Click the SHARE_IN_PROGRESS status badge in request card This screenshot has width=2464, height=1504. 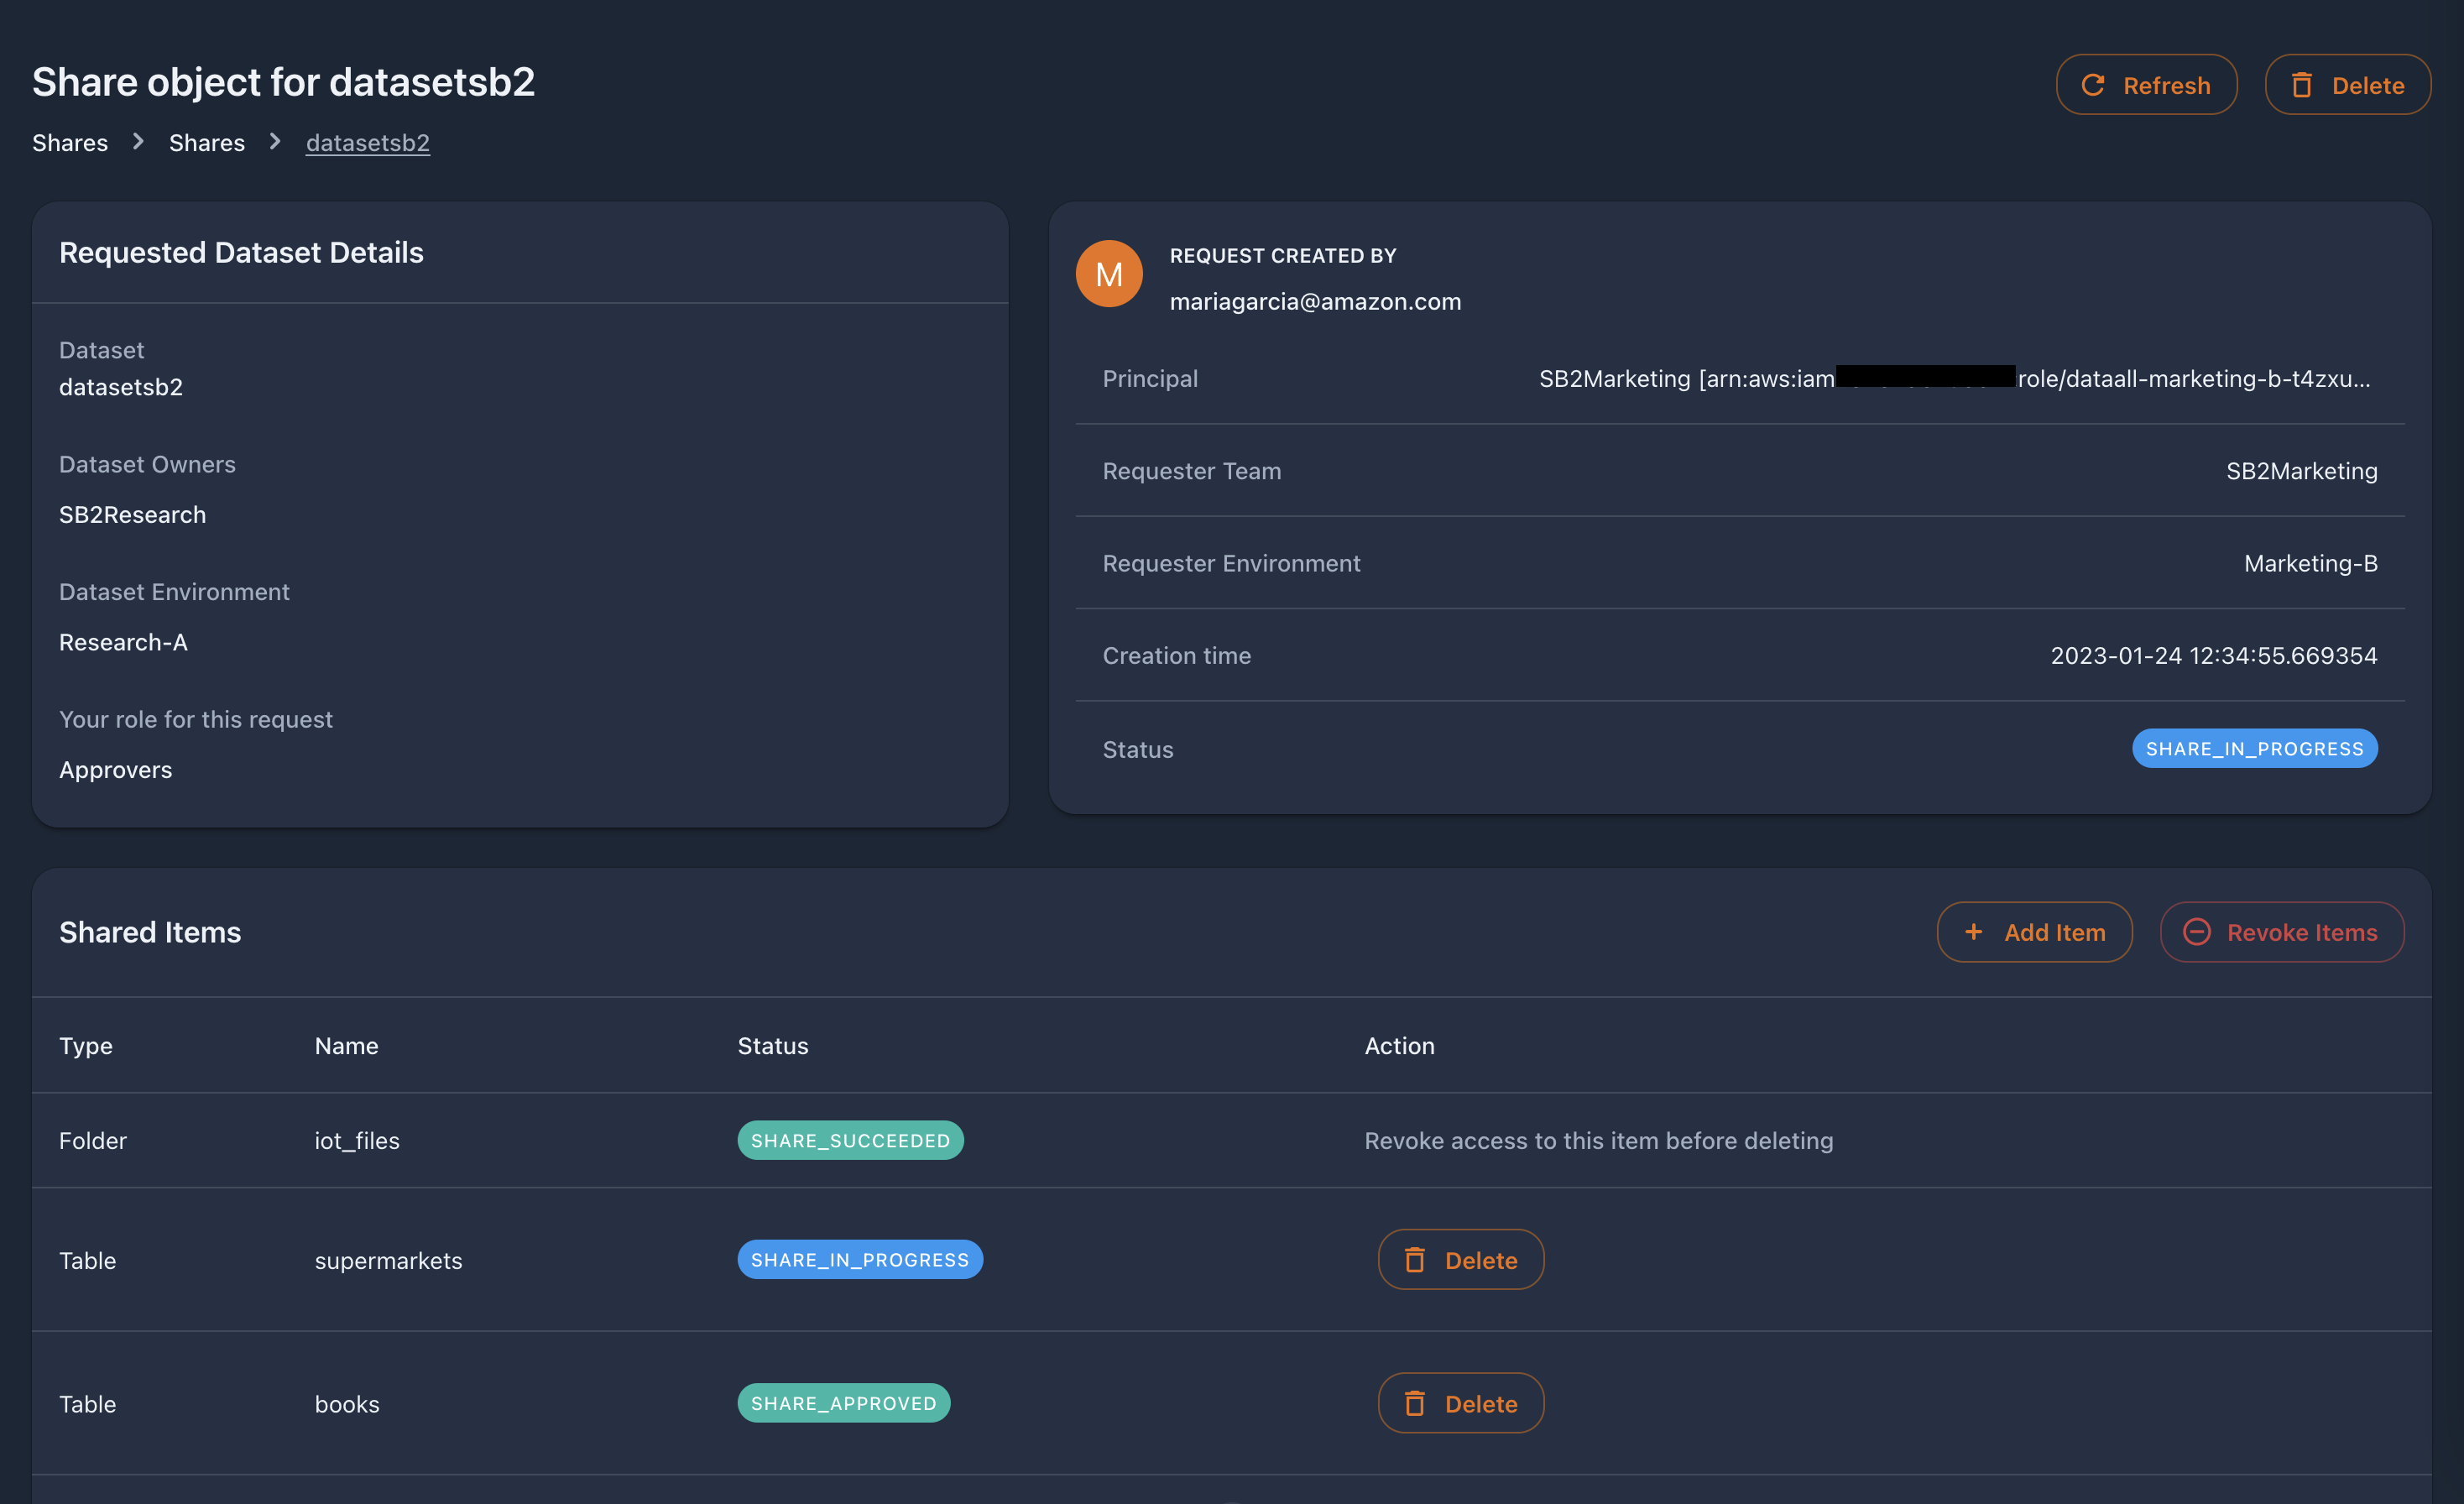tap(2255, 749)
